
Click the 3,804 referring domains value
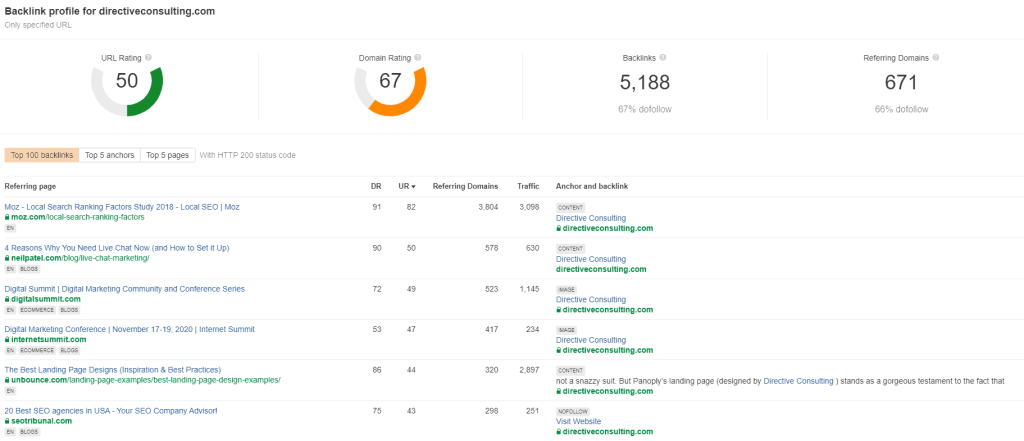coord(487,207)
